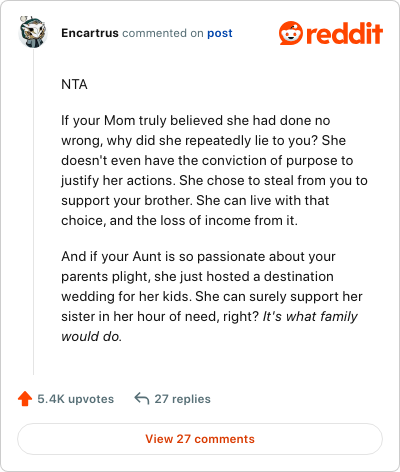Click the Reddit Snoo mascot icon
Screen dimensions: 400x472
point(291,33)
